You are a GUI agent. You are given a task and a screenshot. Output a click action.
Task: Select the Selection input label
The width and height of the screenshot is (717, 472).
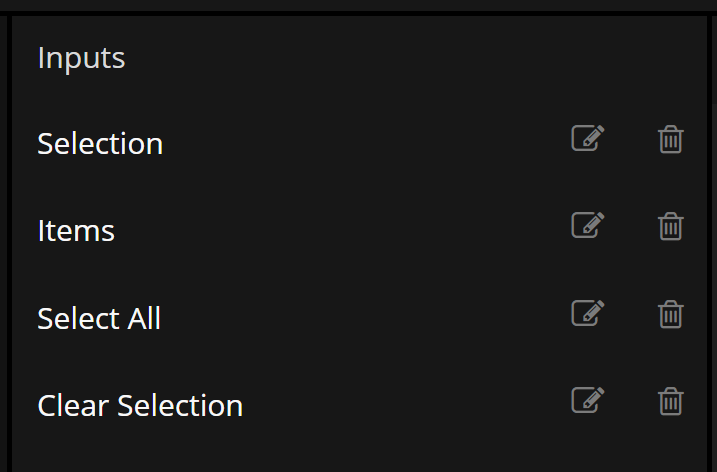pyautogui.click(x=100, y=144)
